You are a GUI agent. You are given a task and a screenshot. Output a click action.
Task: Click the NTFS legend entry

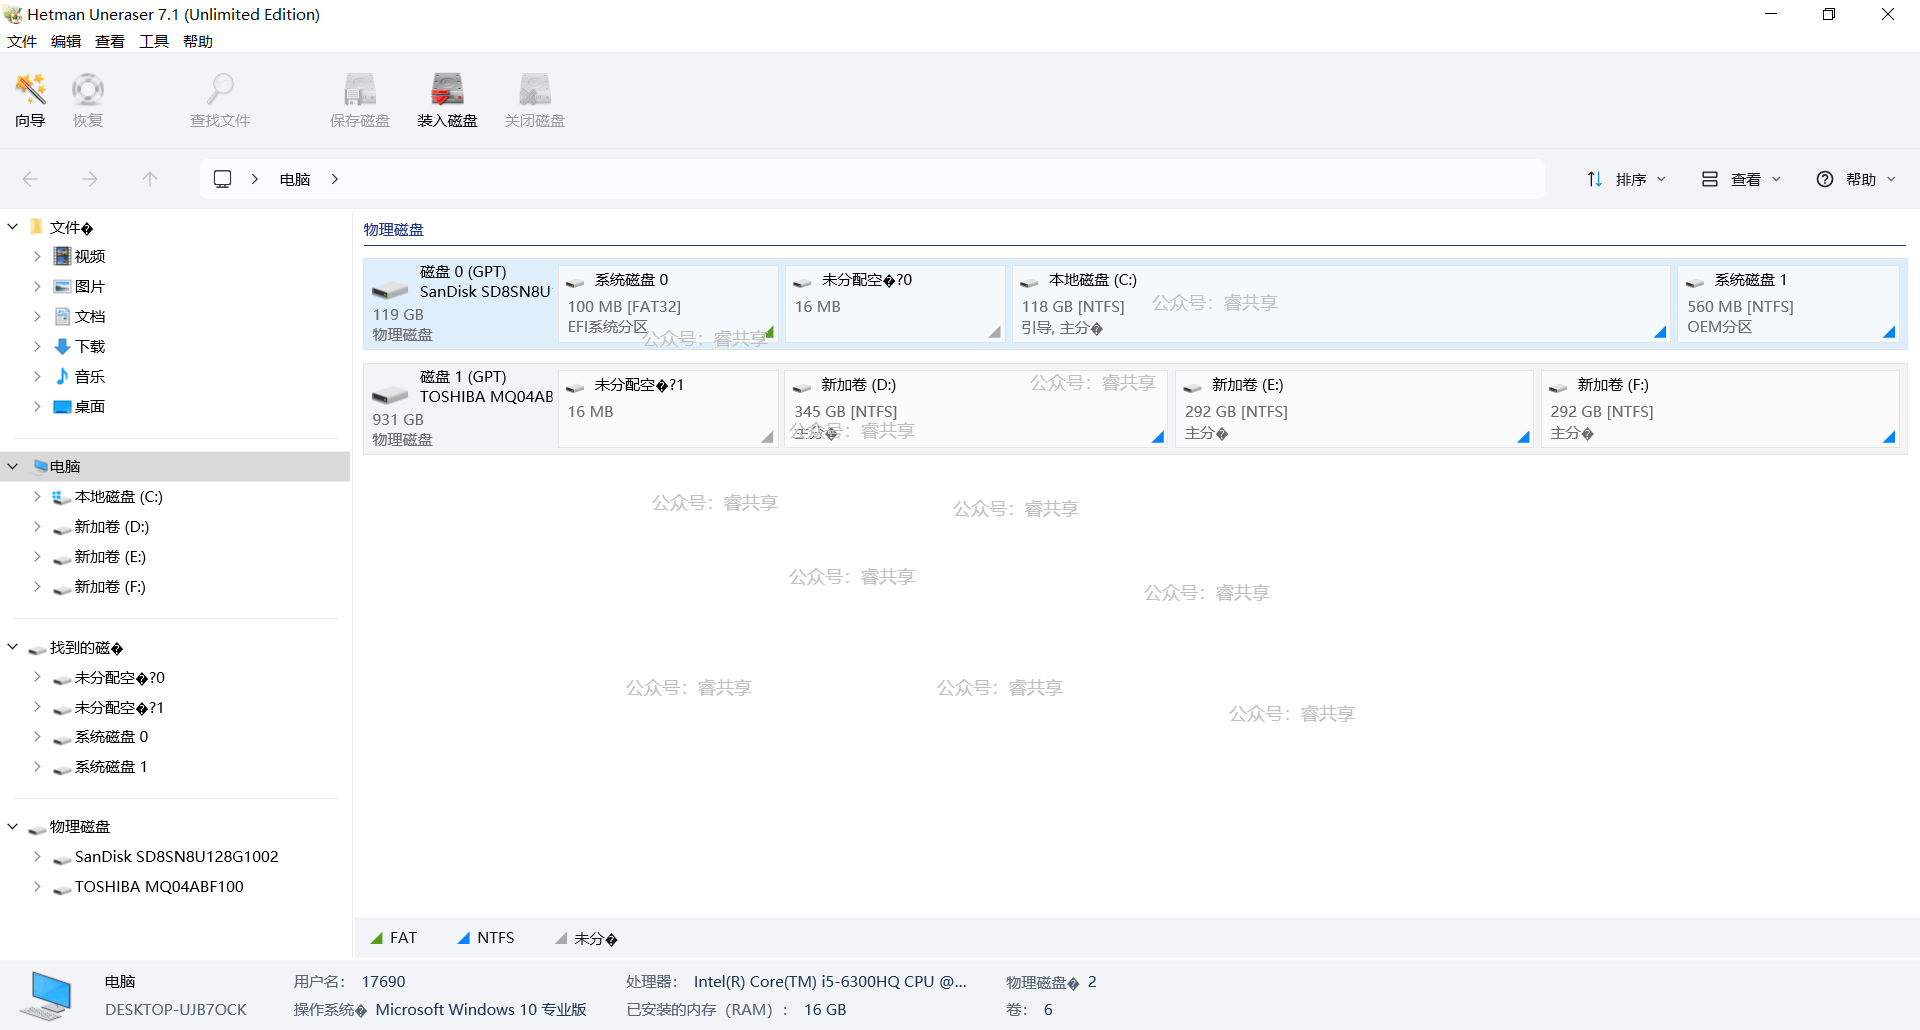tap(486, 938)
